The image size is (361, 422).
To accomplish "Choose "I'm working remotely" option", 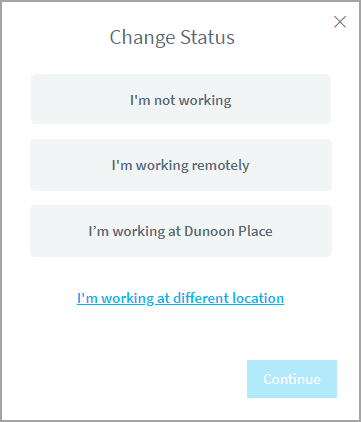I will [181, 165].
